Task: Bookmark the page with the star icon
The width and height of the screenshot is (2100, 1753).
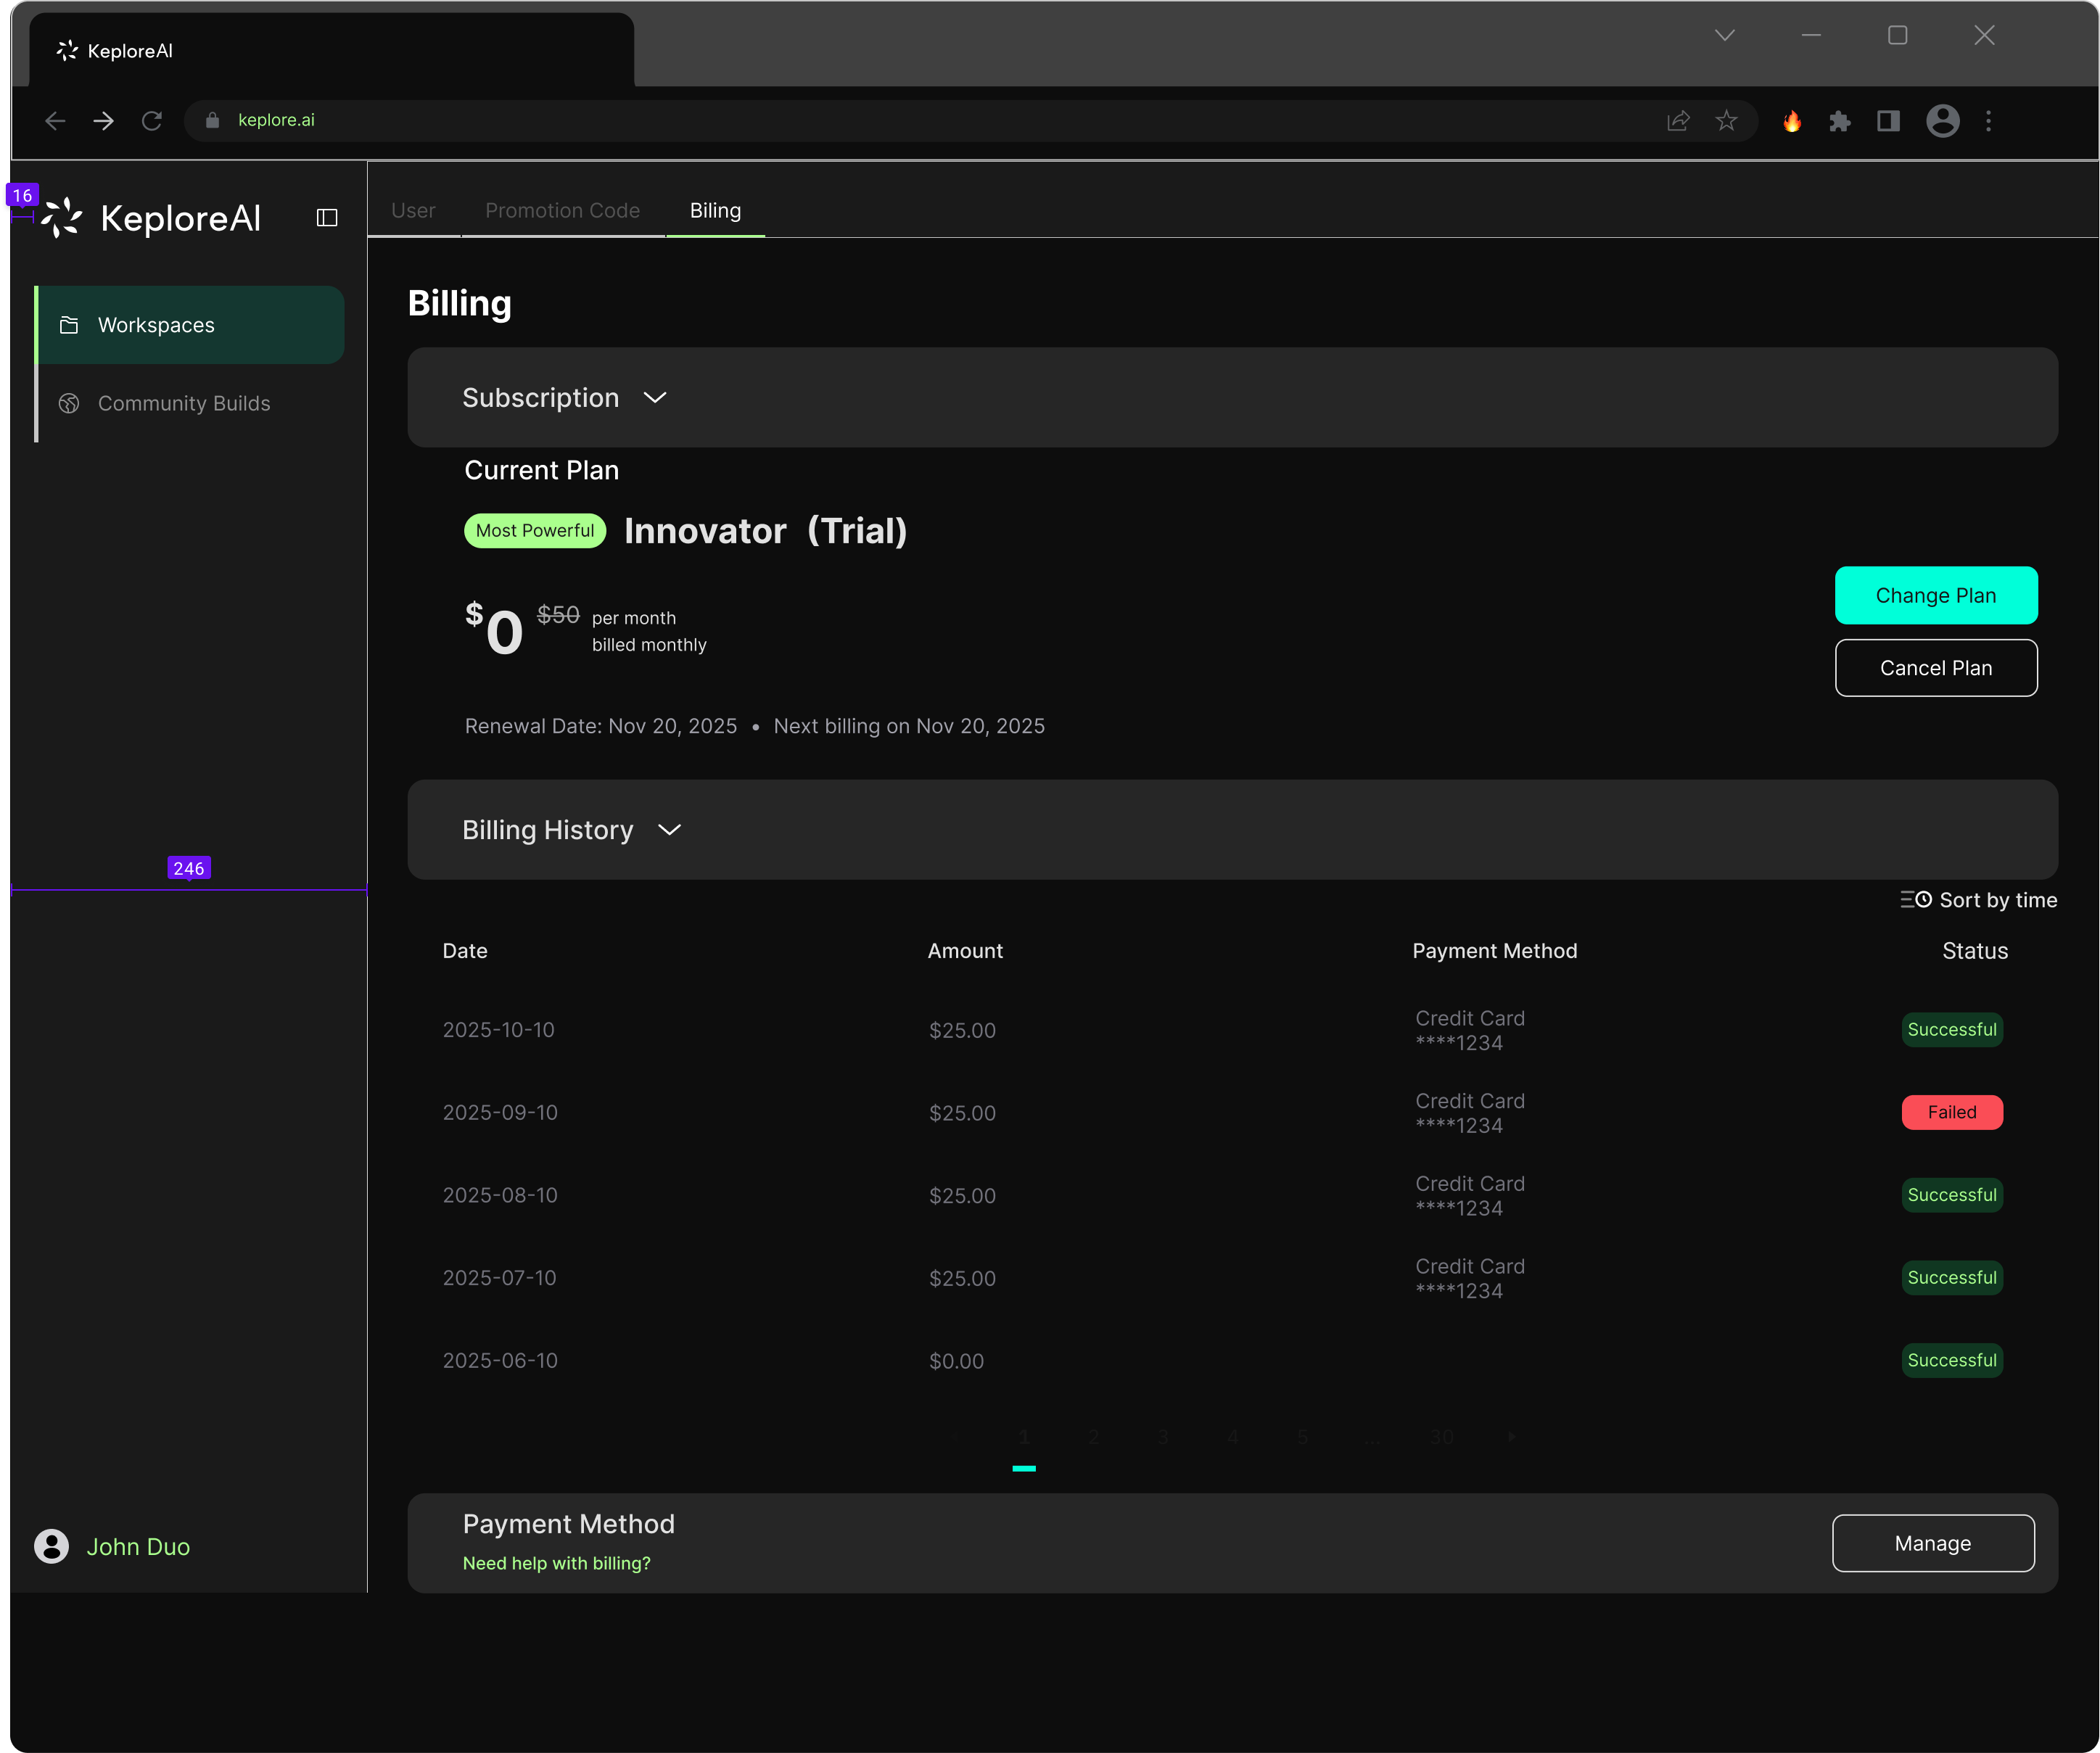Action: pos(1726,120)
